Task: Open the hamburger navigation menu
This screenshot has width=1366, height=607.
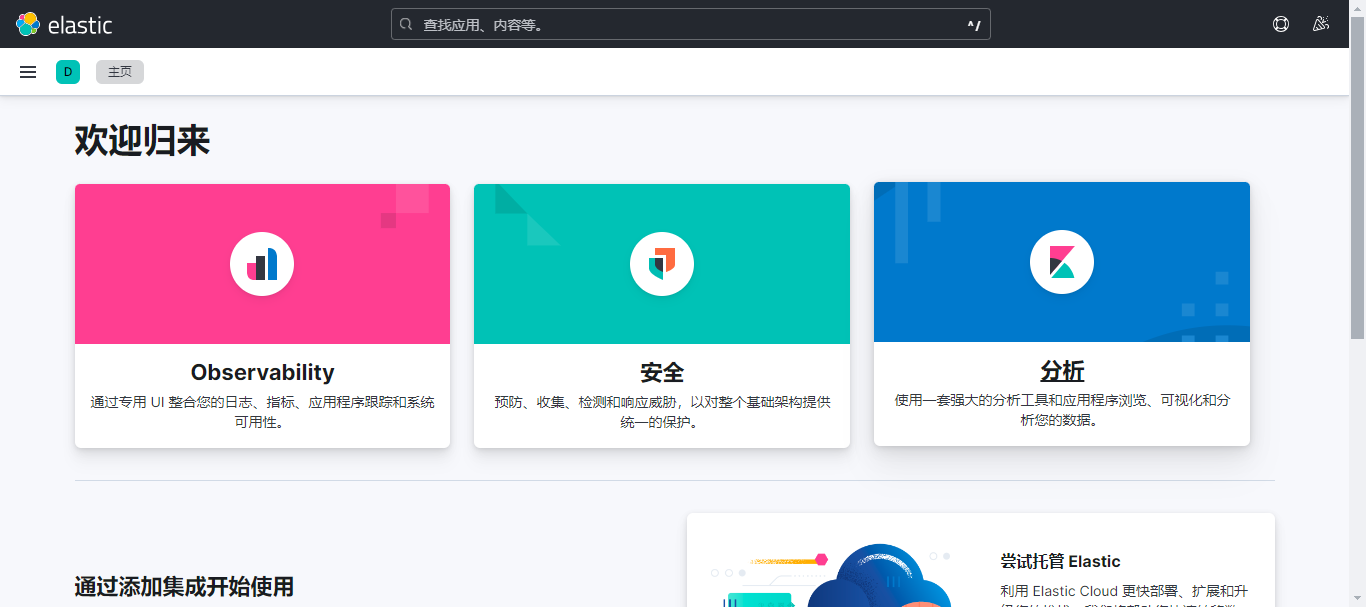Action: coord(28,72)
